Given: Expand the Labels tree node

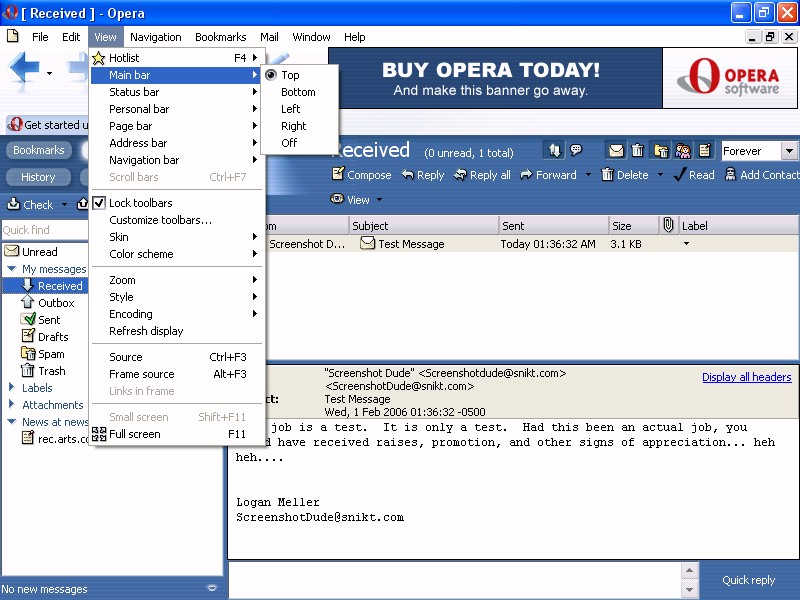Looking at the screenshot, I should point(11,388).
